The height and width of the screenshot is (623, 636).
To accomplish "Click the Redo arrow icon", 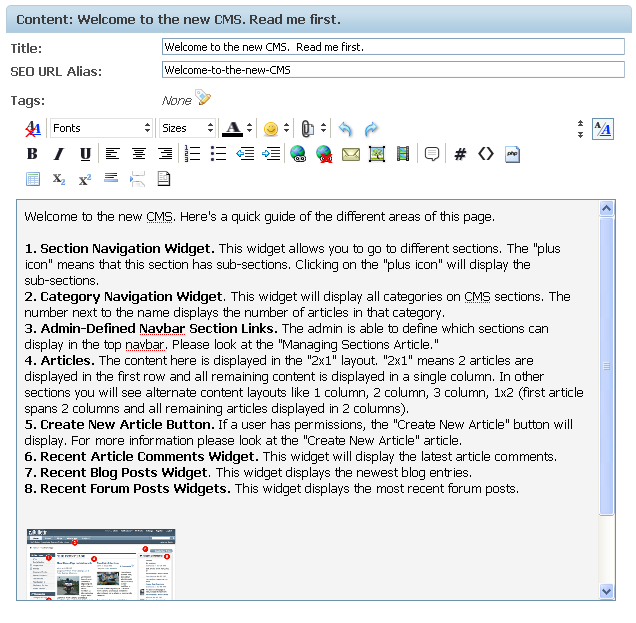I will pos(371,129).
